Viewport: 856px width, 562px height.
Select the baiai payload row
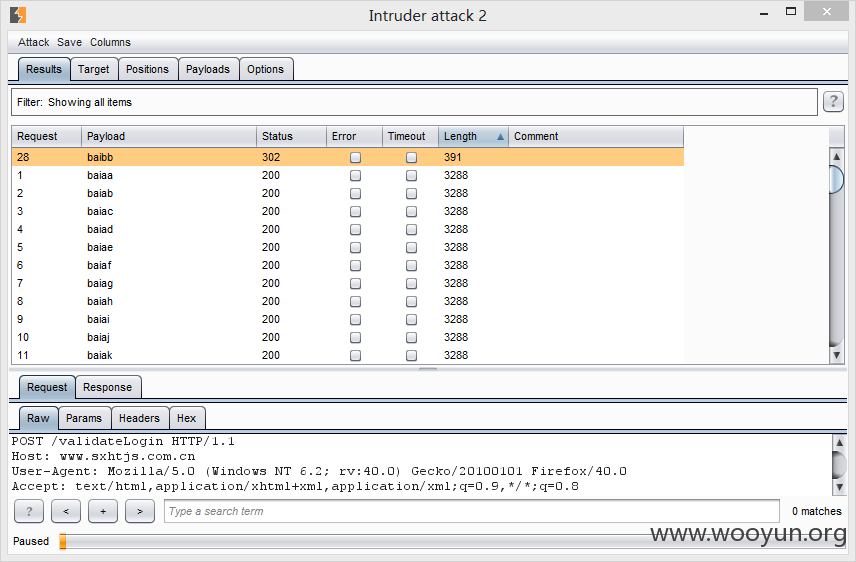click(348, 320)
